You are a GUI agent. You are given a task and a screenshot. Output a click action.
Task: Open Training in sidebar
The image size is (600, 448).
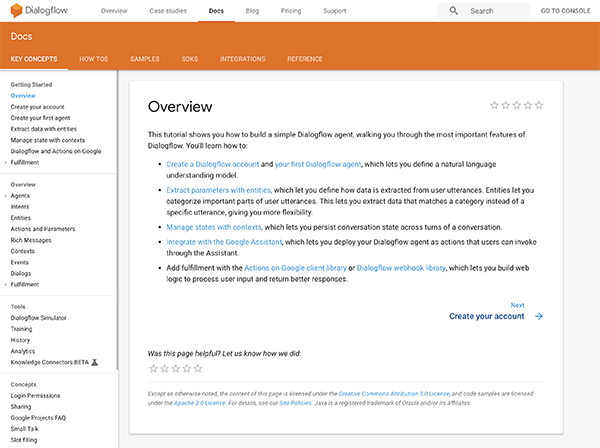[21, 329]
